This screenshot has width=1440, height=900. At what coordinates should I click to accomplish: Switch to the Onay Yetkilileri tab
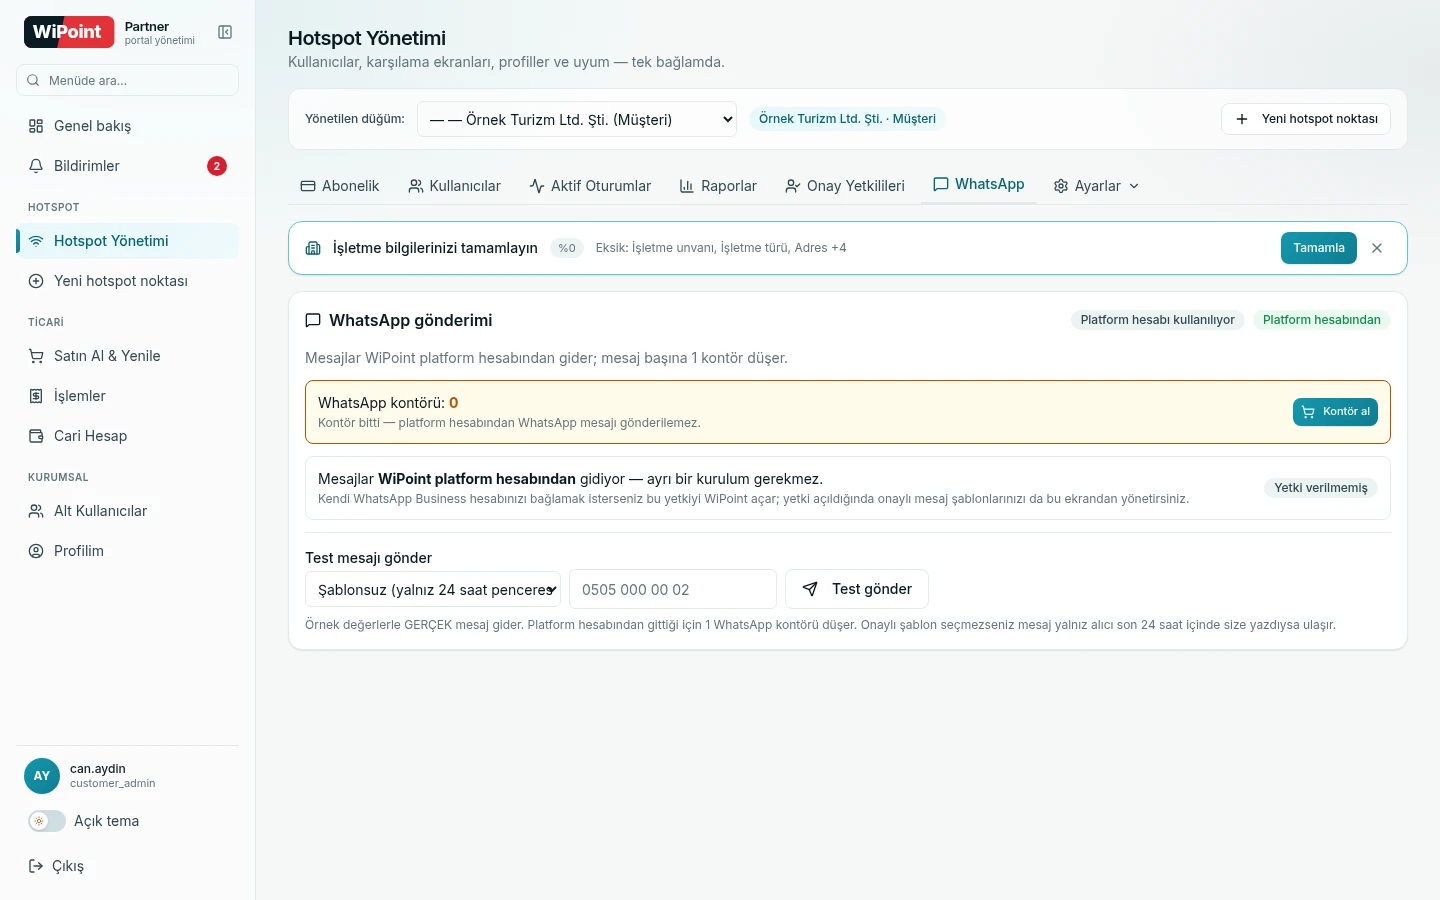pyautogui.click(x=845, y=186)
